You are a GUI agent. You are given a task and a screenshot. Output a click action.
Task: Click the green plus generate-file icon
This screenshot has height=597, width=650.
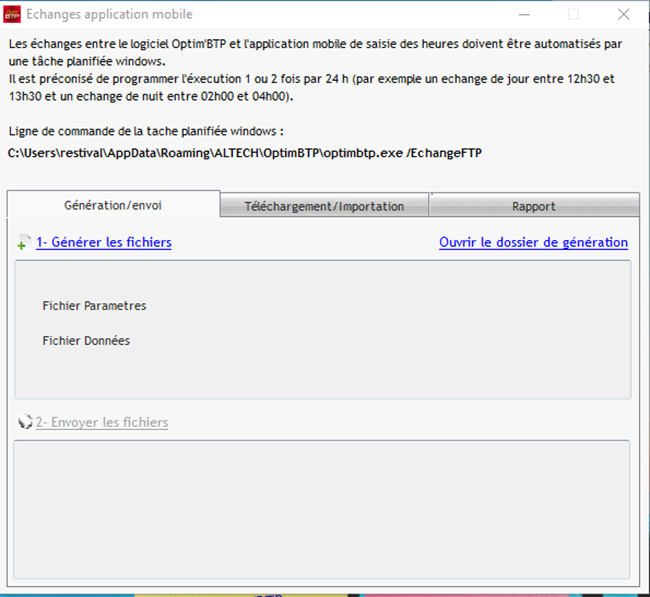23,243
